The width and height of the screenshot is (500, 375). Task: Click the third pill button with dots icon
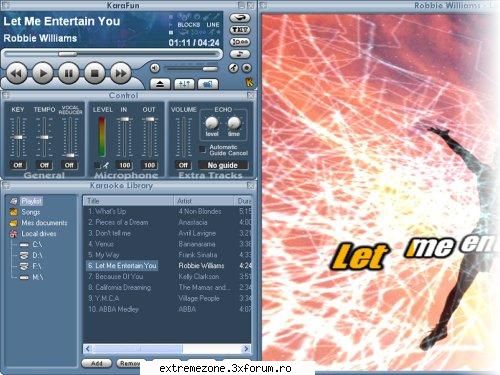tap(240, 42)
